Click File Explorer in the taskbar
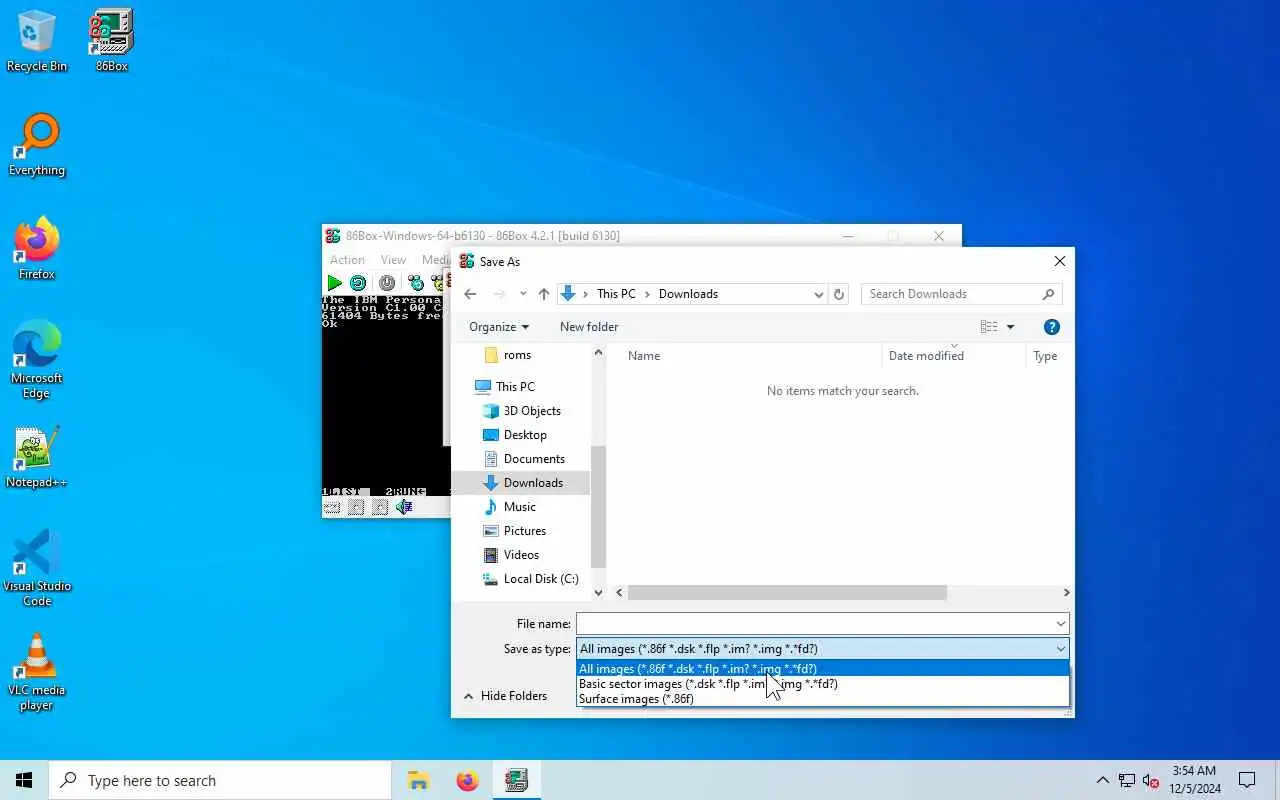Viewport: 1280px width, 800px height. (x=418, y=780)
